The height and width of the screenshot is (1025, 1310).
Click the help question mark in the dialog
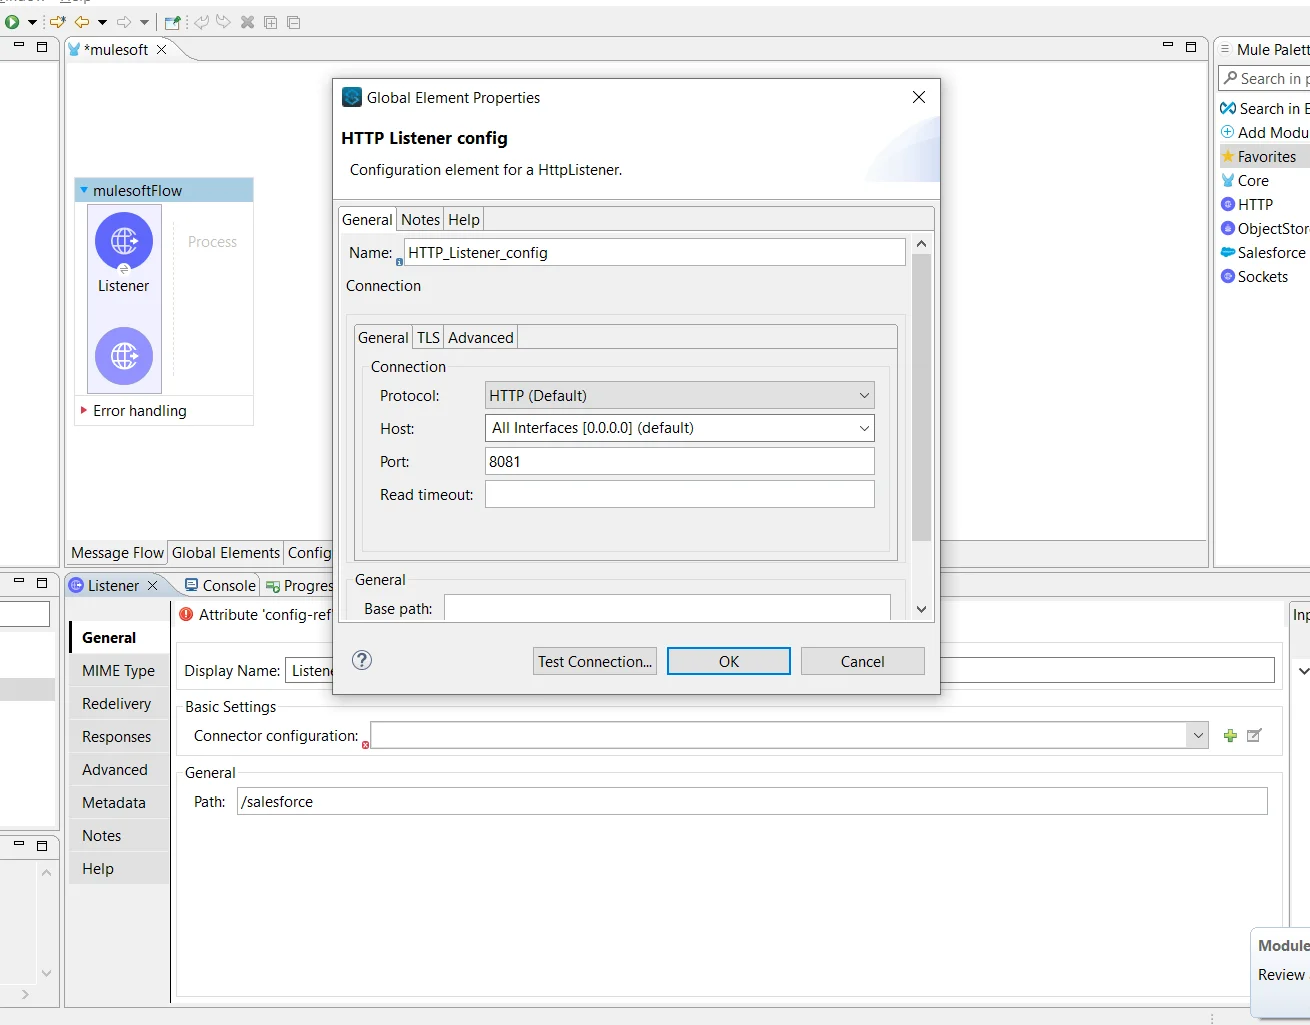coord(361,660)
